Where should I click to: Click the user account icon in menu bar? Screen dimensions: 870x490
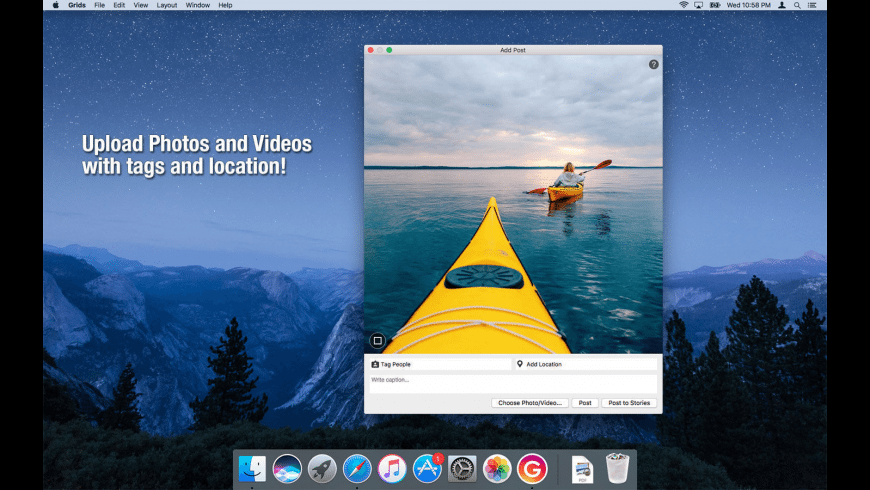[x=782, y=5]
